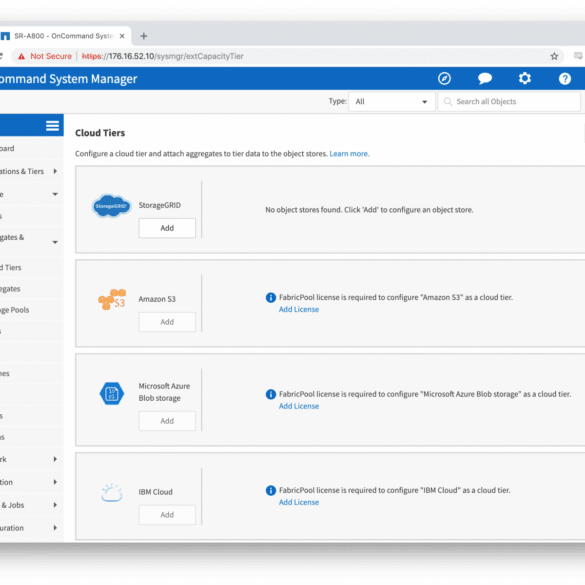Viewport: 585px width, 585px height.
Task: Click the Microsoft Azure Blob storage logo
Action: pyautogui.click(x=112, y=393)
